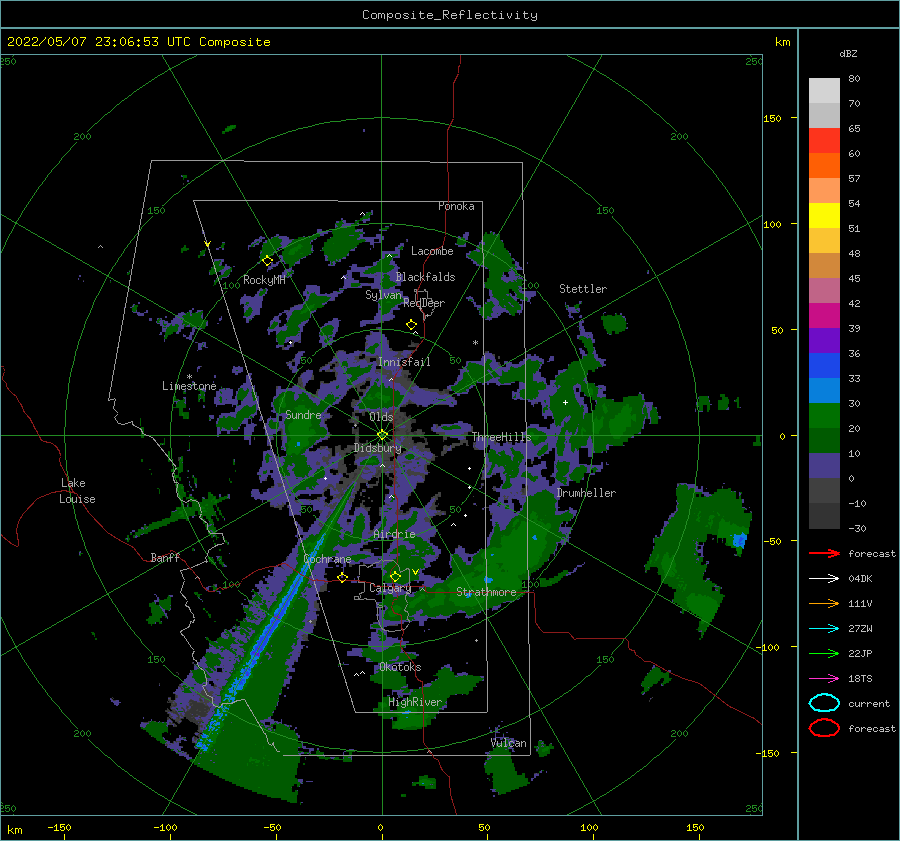Select the Limestone label

pyautogui.click(x=189, y=386)
